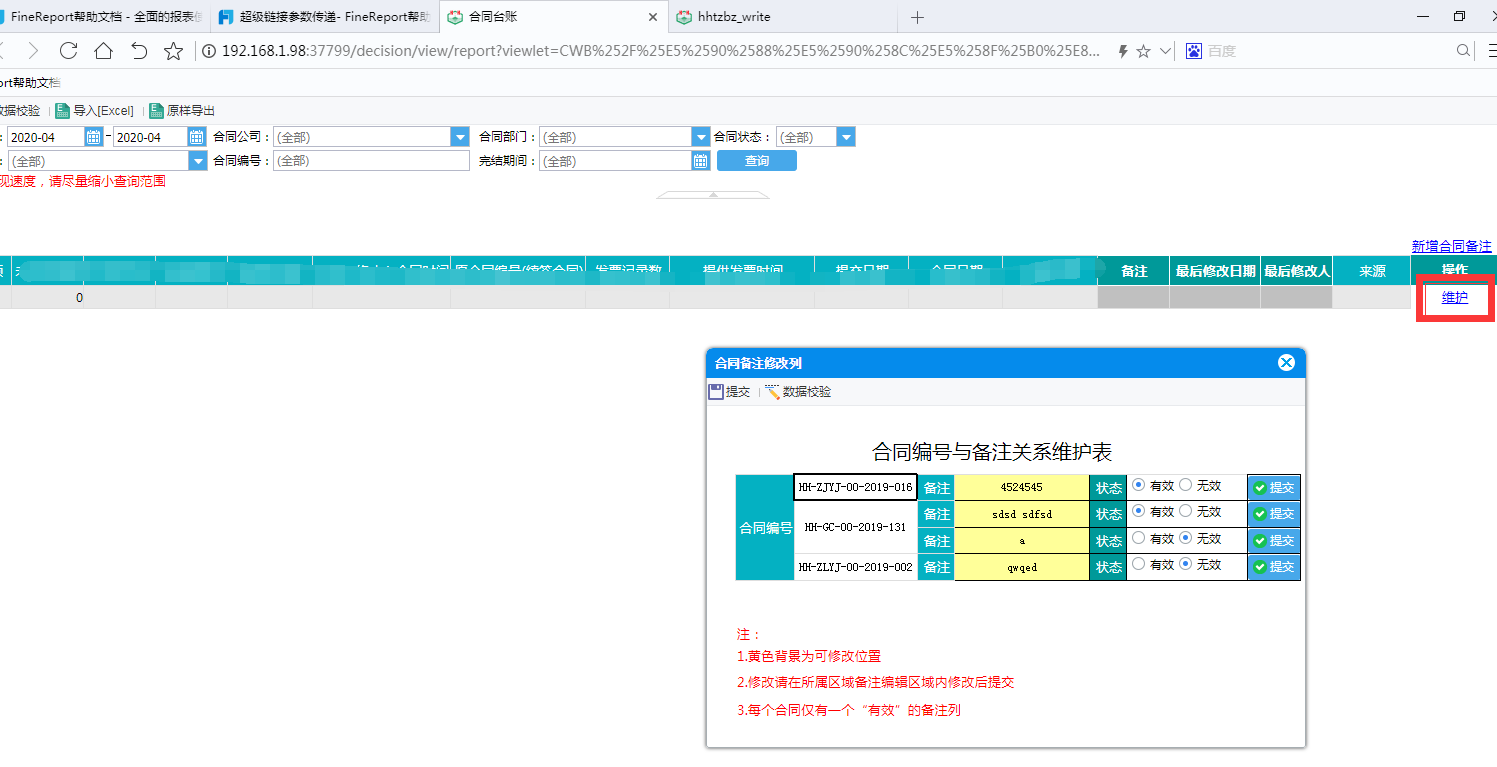The height and width of the screenshot is (767, 1497).
Task: Click the browser refresh icon
Action: pyautogui.click(x=68, y=51)
